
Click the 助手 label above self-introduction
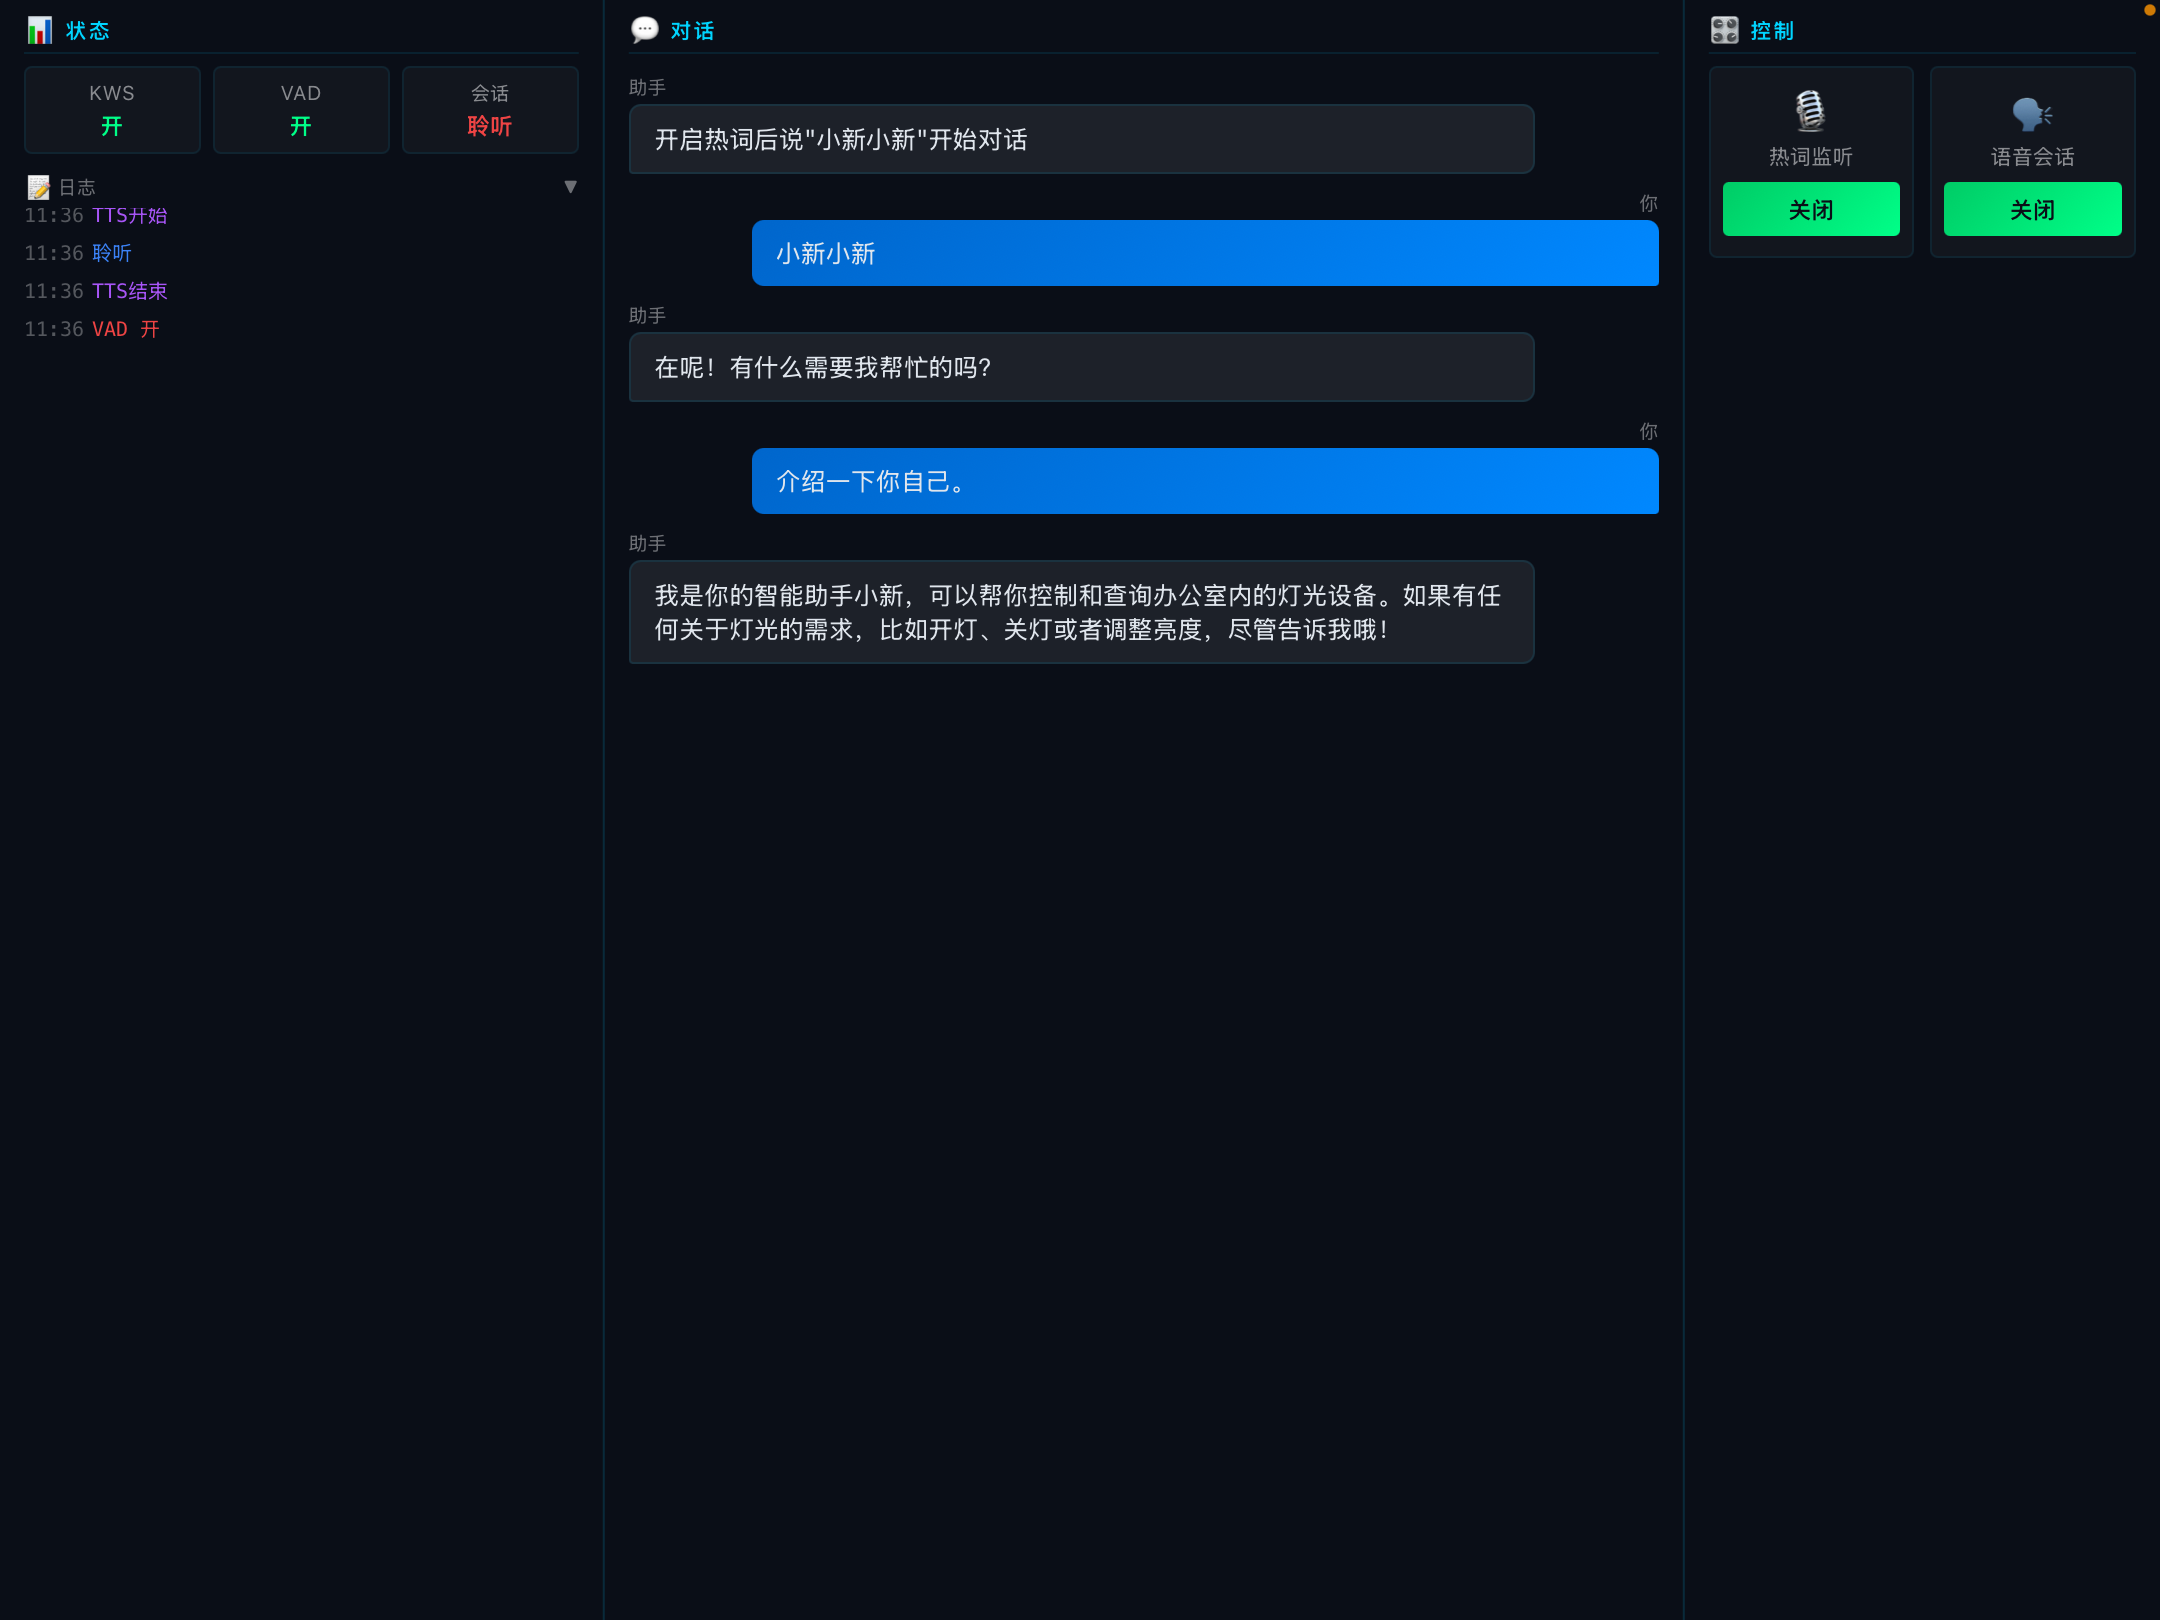[x=647, y=543]
